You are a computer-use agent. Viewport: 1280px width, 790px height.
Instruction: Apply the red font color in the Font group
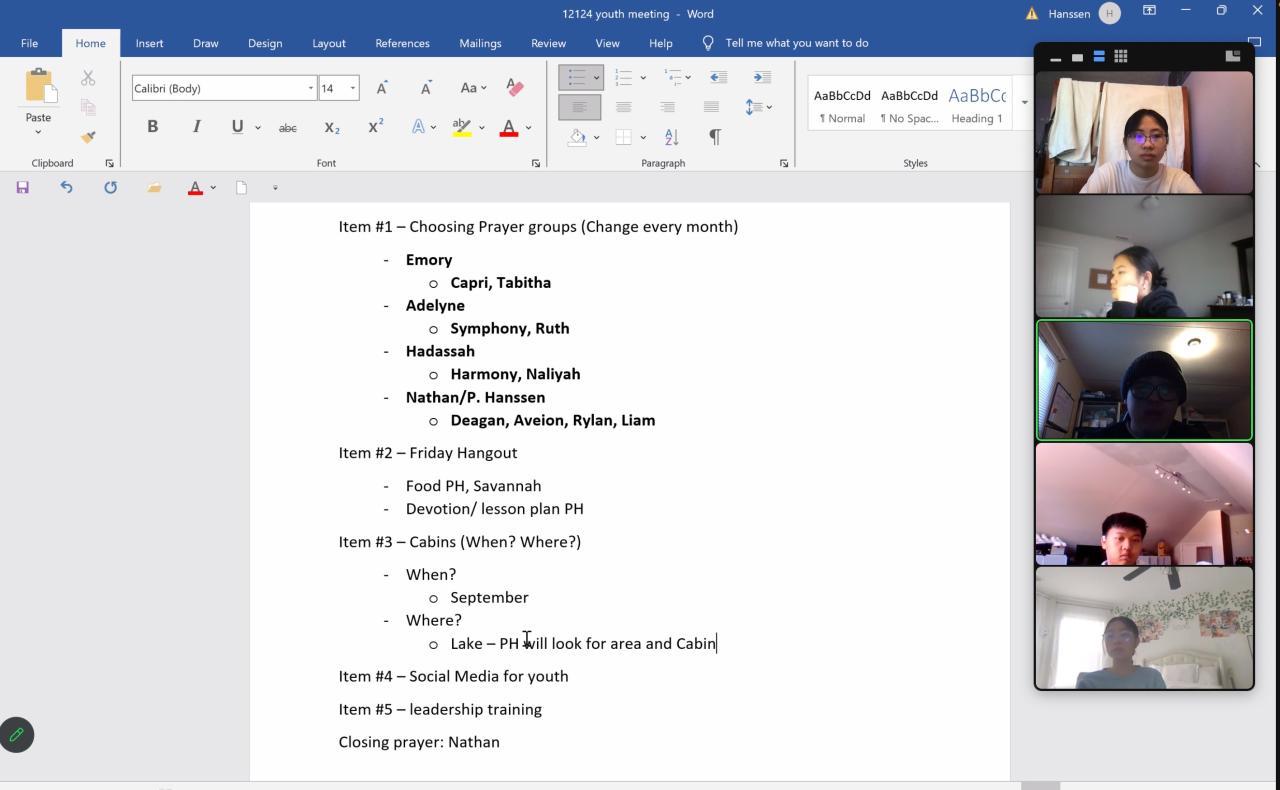click(509, 127)
